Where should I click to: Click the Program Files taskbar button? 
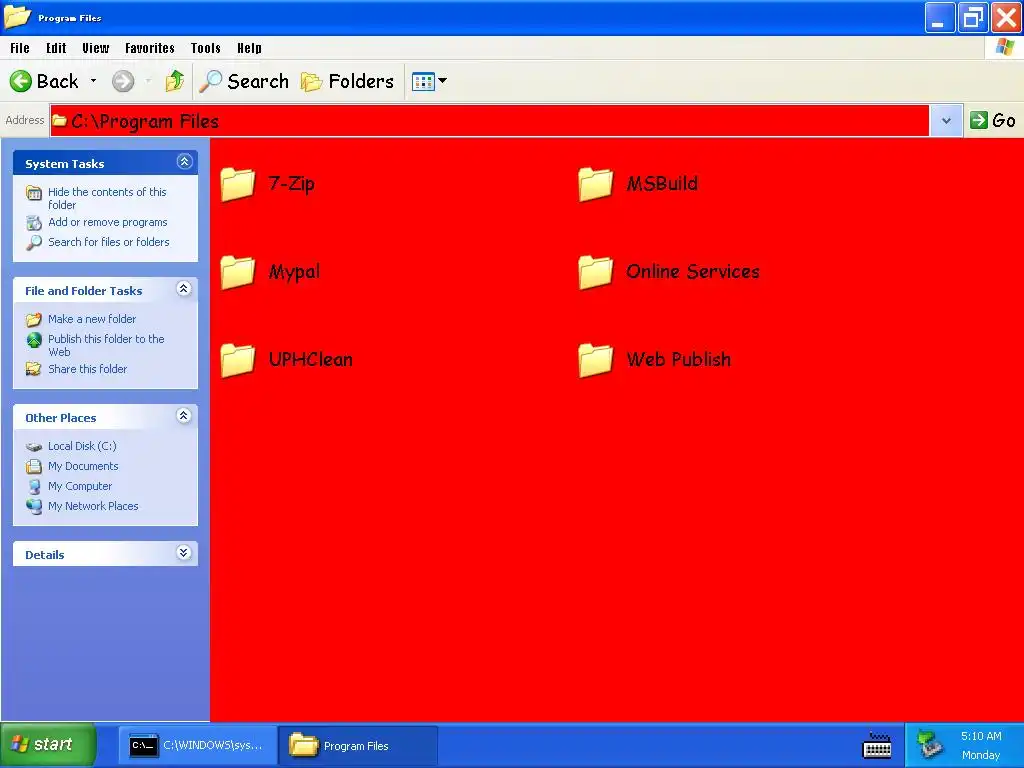tap(358, 745)
